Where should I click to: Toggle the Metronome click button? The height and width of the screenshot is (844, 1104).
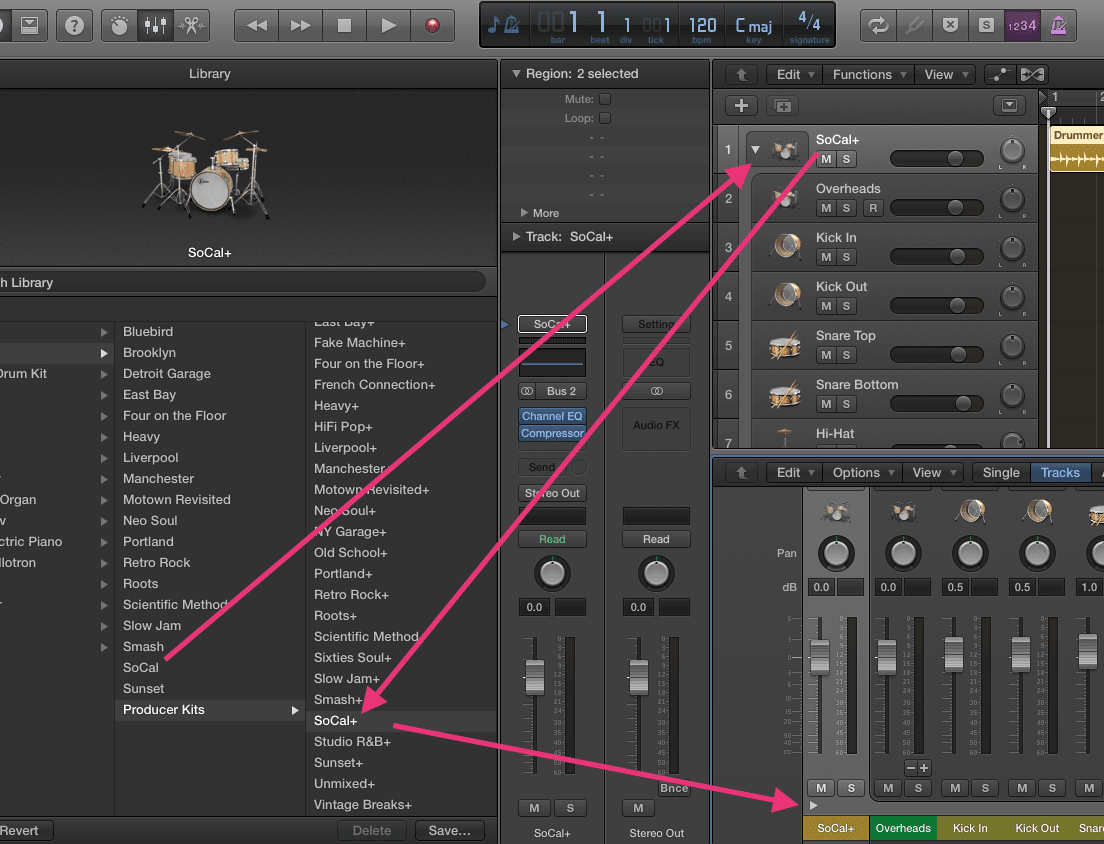[x=1058, y=26]
